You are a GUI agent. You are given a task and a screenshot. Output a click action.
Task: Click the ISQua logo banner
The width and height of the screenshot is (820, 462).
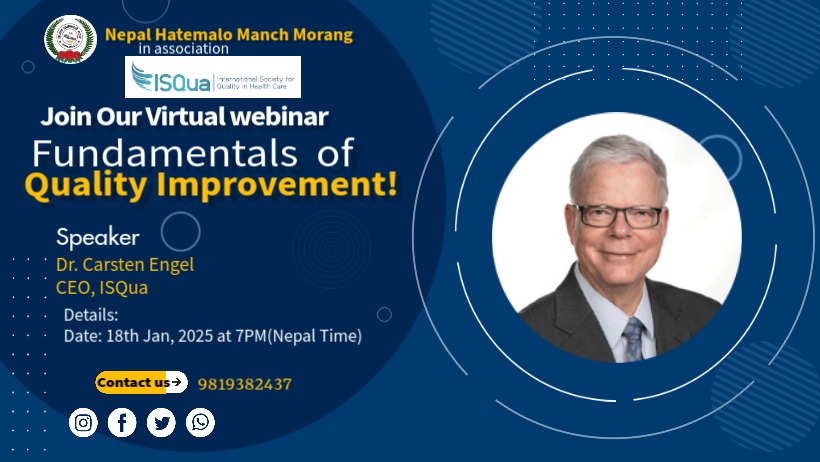pos(213,77)
